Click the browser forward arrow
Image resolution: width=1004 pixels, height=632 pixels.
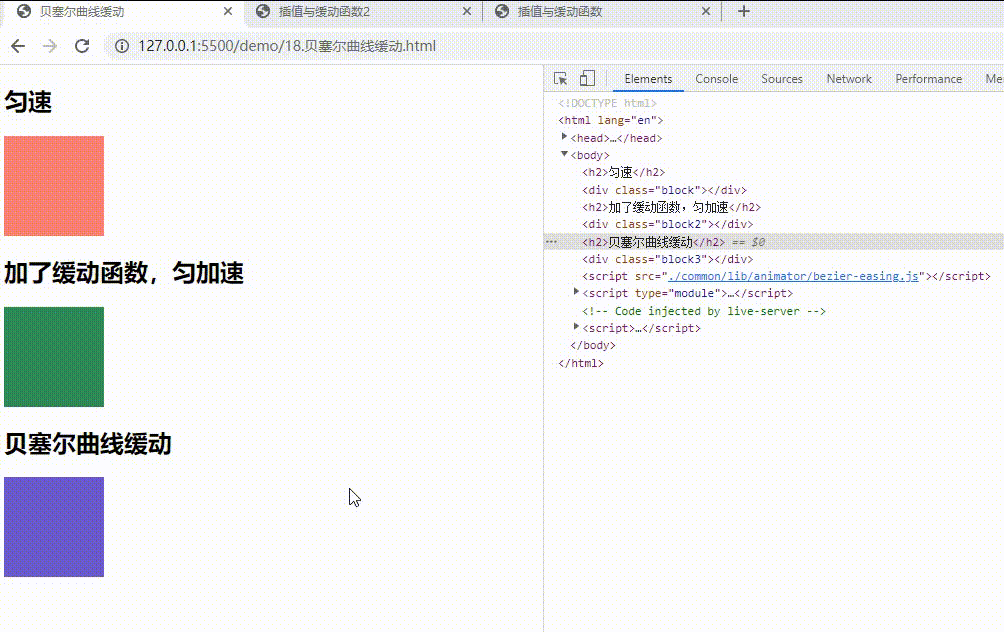point(49,46)
